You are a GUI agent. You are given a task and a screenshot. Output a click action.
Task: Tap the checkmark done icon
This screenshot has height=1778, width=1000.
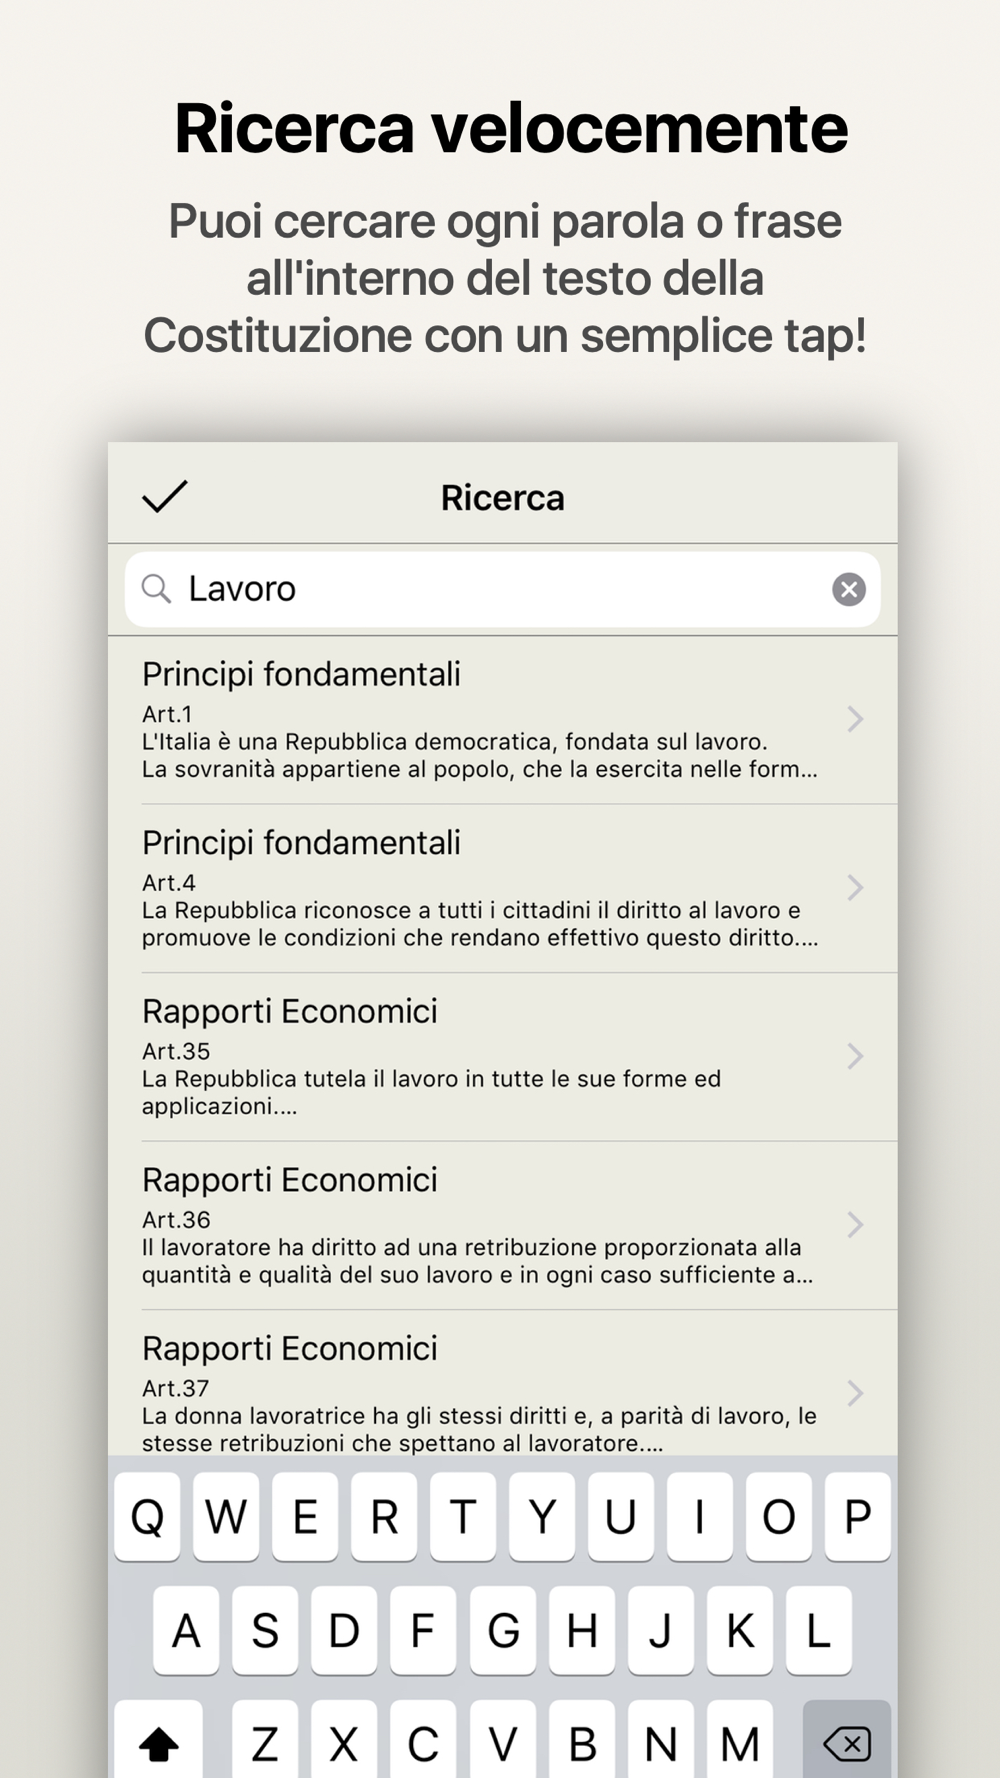click(x=165, y=496)
